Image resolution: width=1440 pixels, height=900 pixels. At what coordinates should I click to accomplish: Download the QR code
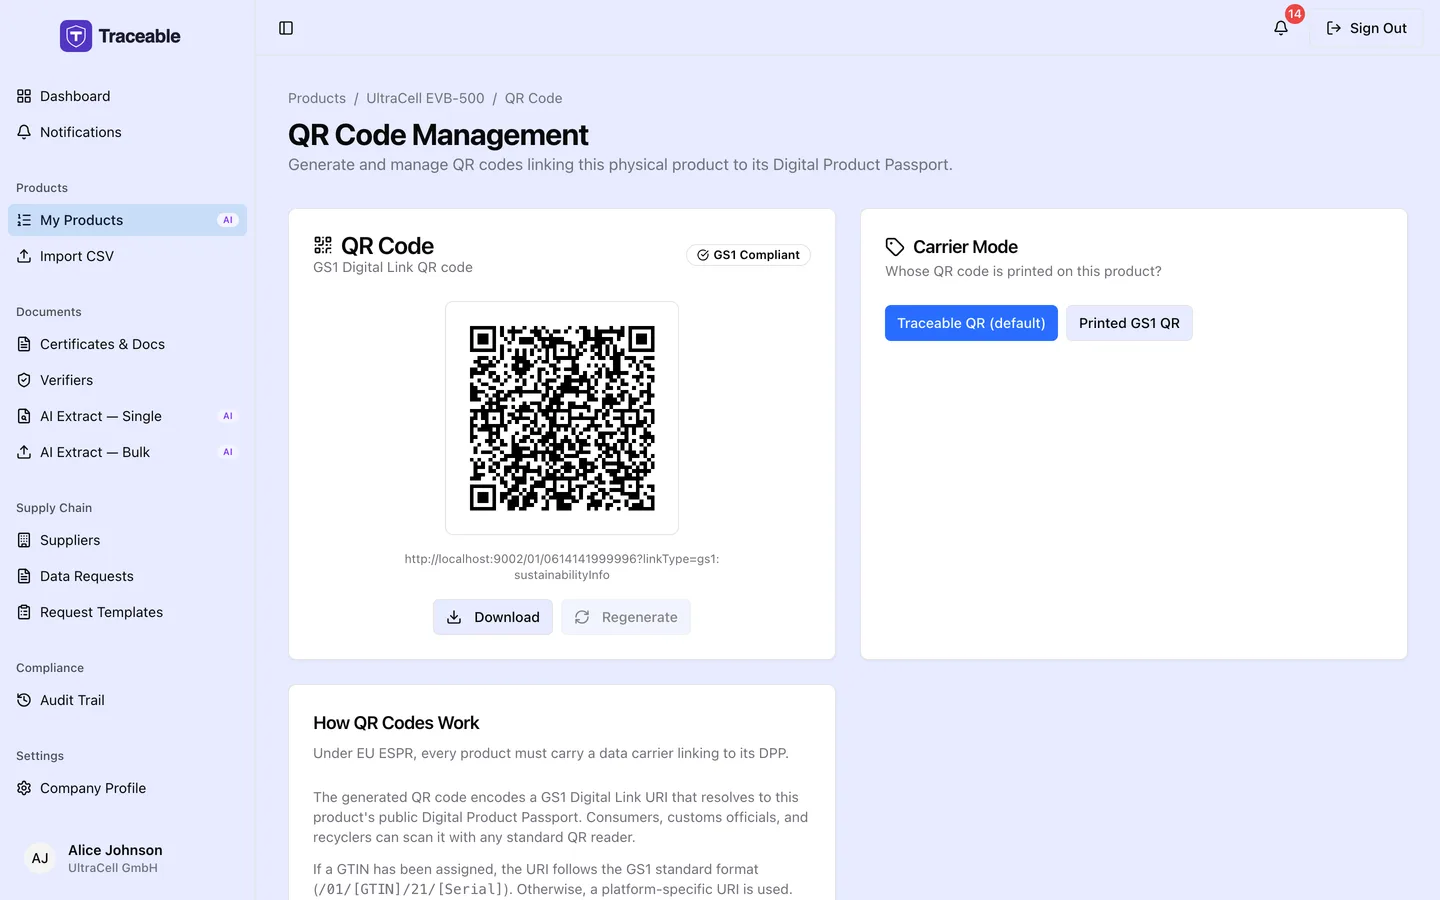(493, 617)
